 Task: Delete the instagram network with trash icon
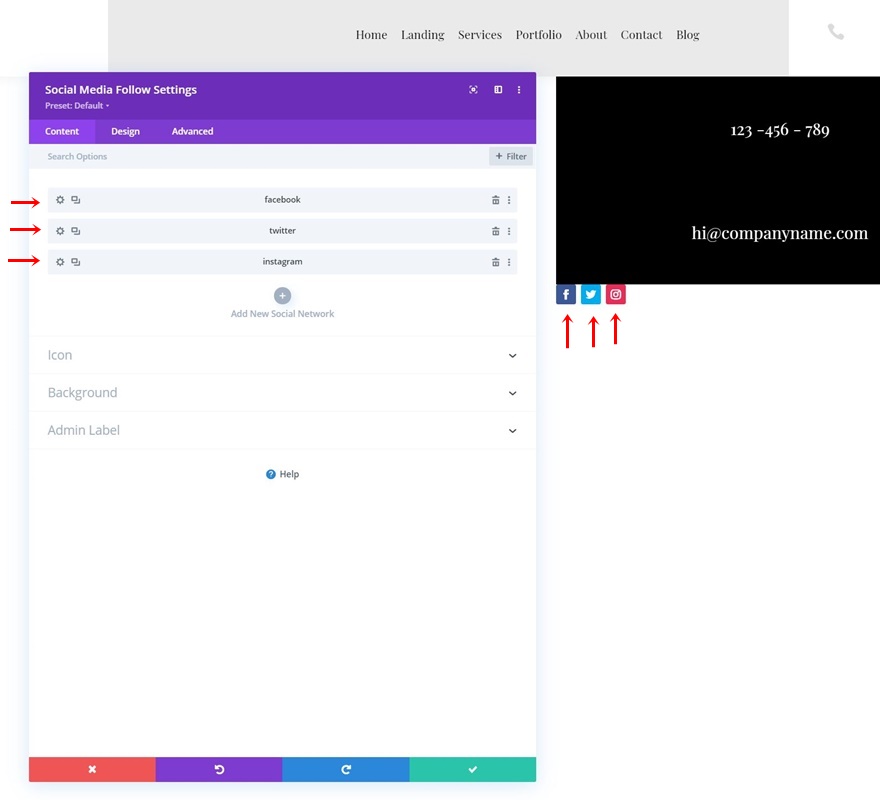[x=496, y=262]
